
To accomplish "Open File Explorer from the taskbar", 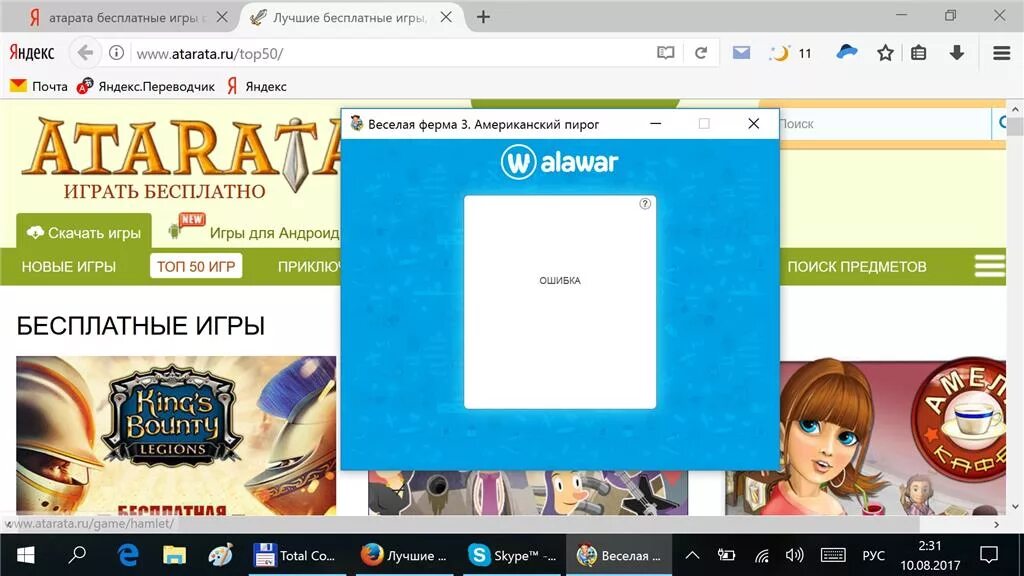I will (174, 555).
